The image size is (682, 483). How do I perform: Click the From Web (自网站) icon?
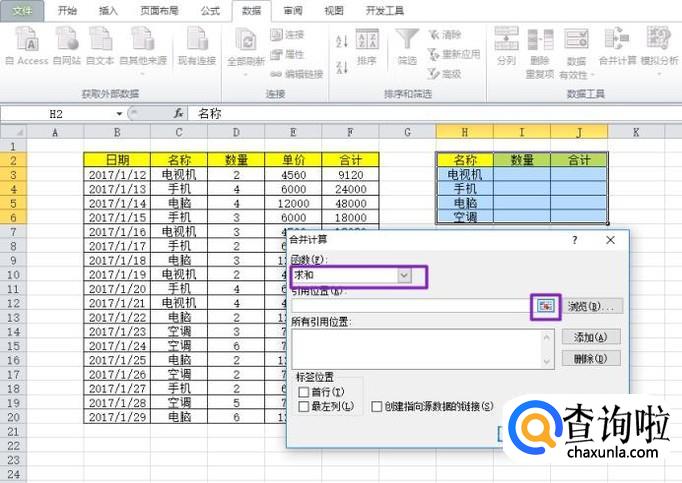click(67, 46)
